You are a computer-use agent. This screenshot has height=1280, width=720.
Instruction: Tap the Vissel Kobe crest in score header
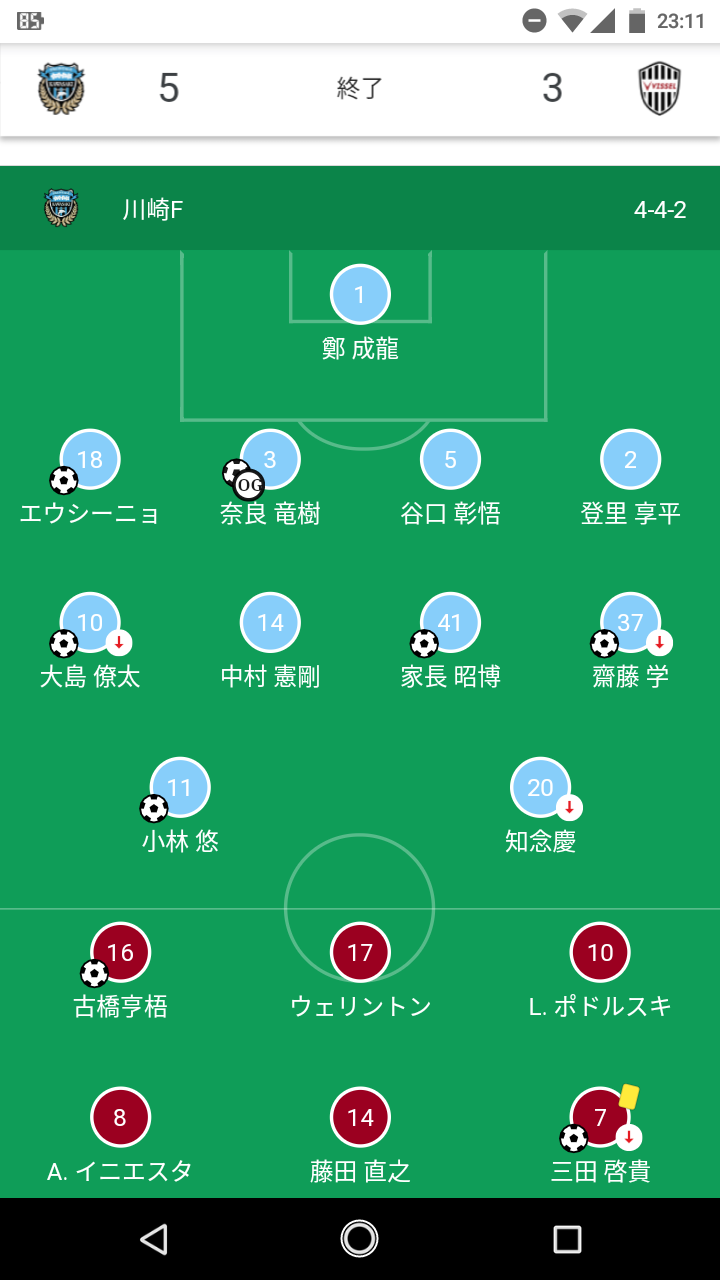660,89
